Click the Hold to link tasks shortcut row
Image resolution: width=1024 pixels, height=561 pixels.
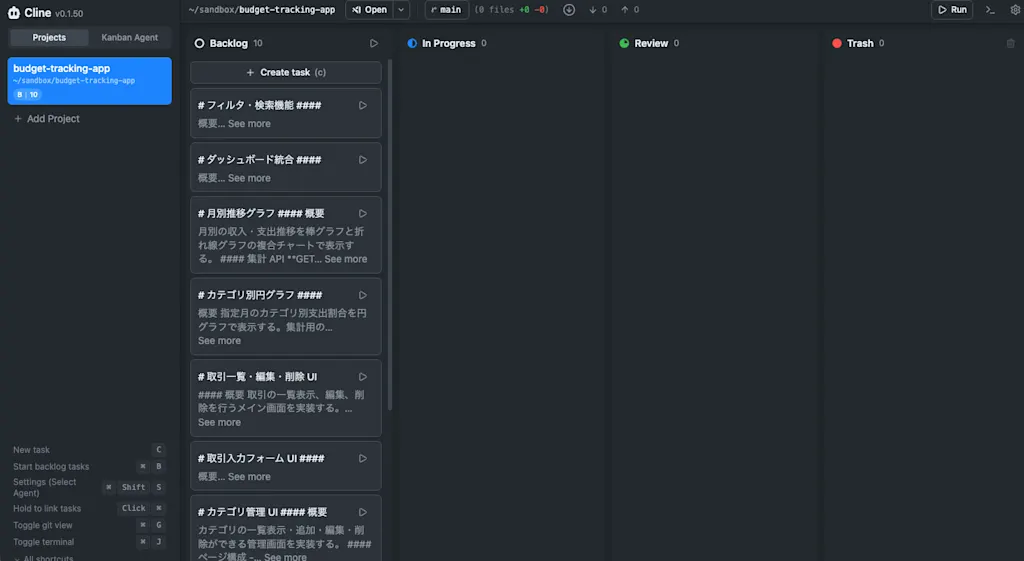point(89,508)
